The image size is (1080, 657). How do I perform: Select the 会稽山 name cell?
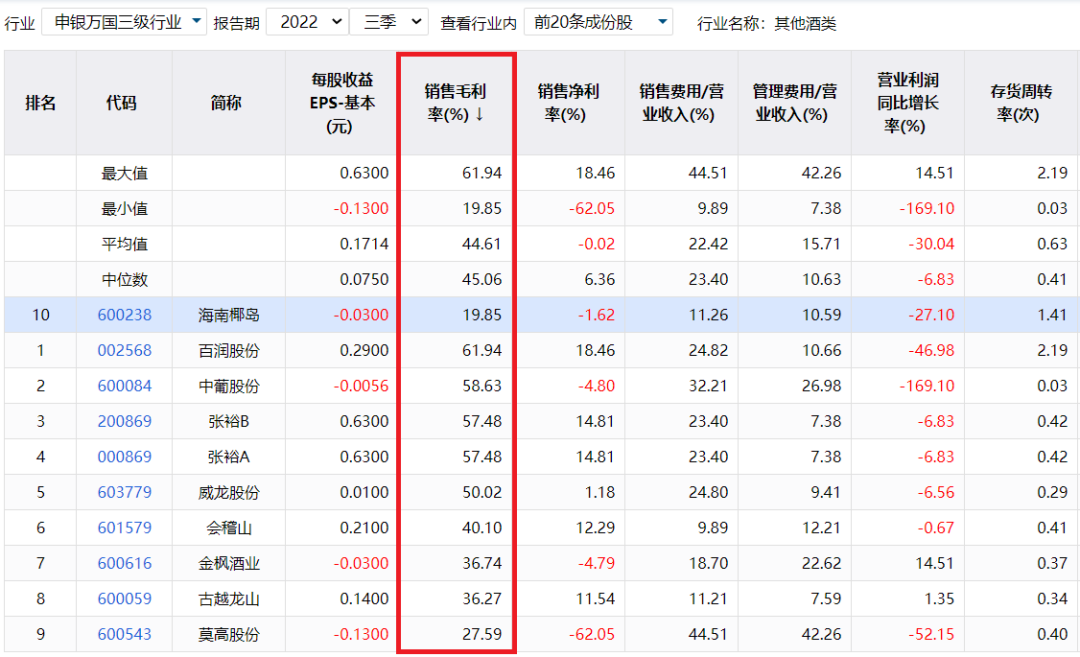pos(229,528)
